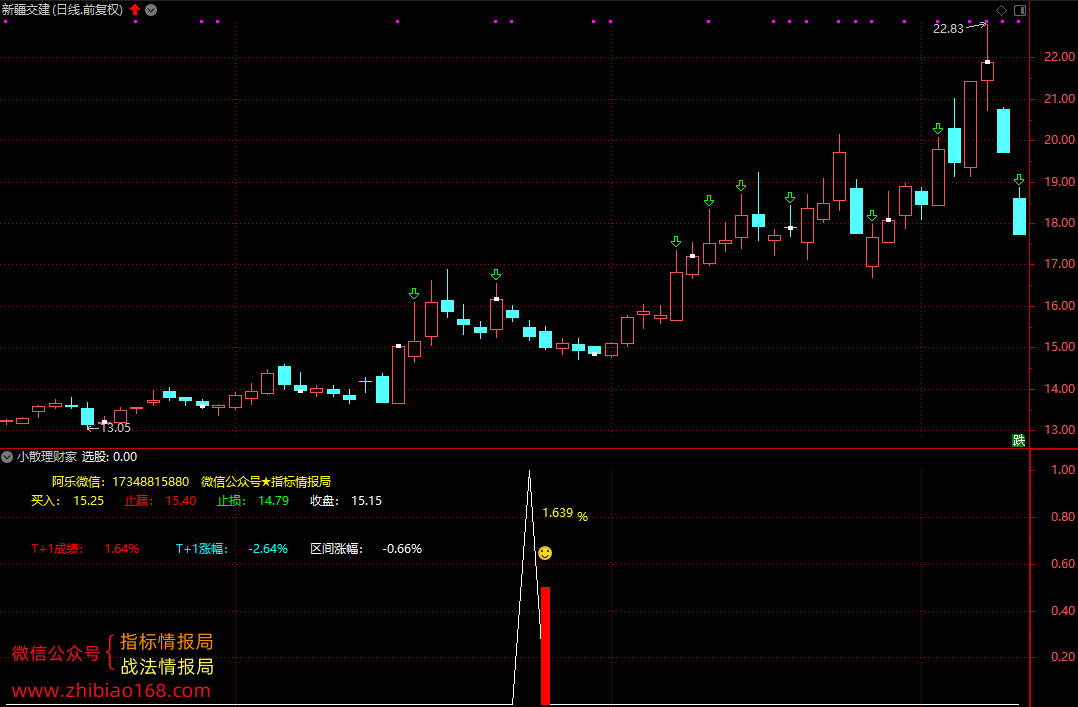Click the 18.00 price axis label
The width and height of the screenshot is (1078, 707).
[1059, 223]
